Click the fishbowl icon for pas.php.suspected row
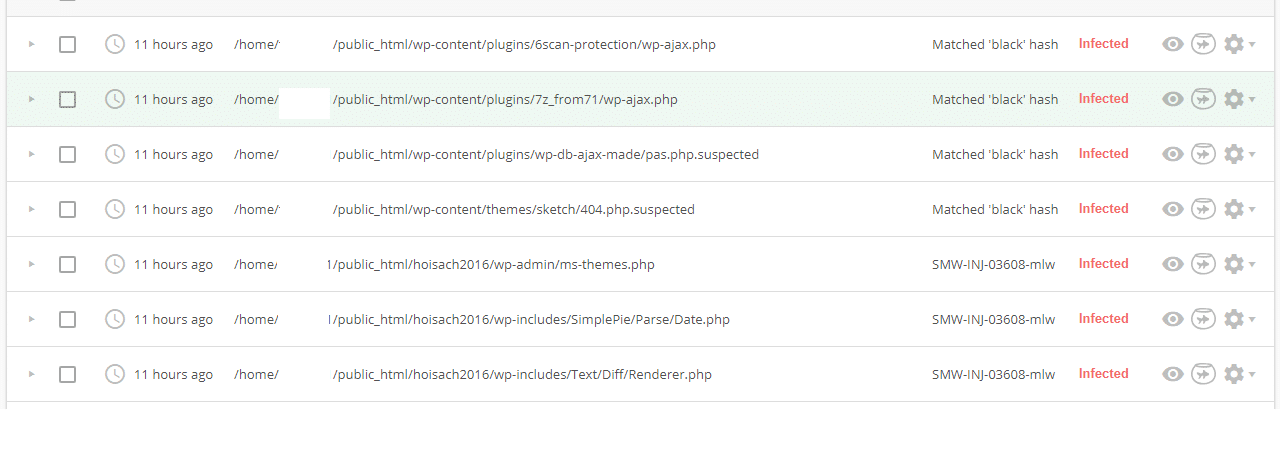Viewport: 1280px width, 460px height. tap(1203, 154)
